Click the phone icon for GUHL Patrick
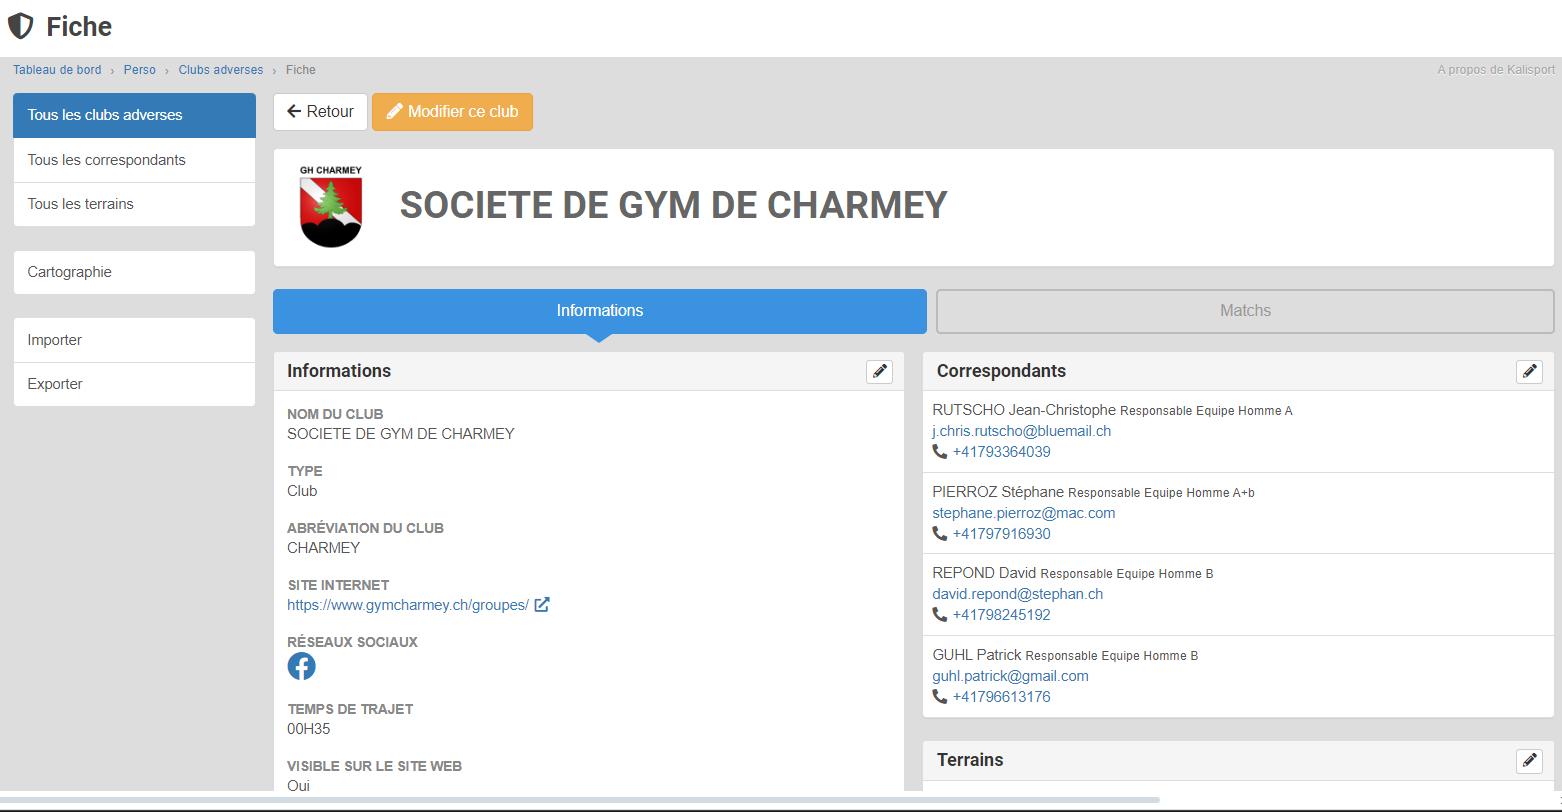 point(939,697)
